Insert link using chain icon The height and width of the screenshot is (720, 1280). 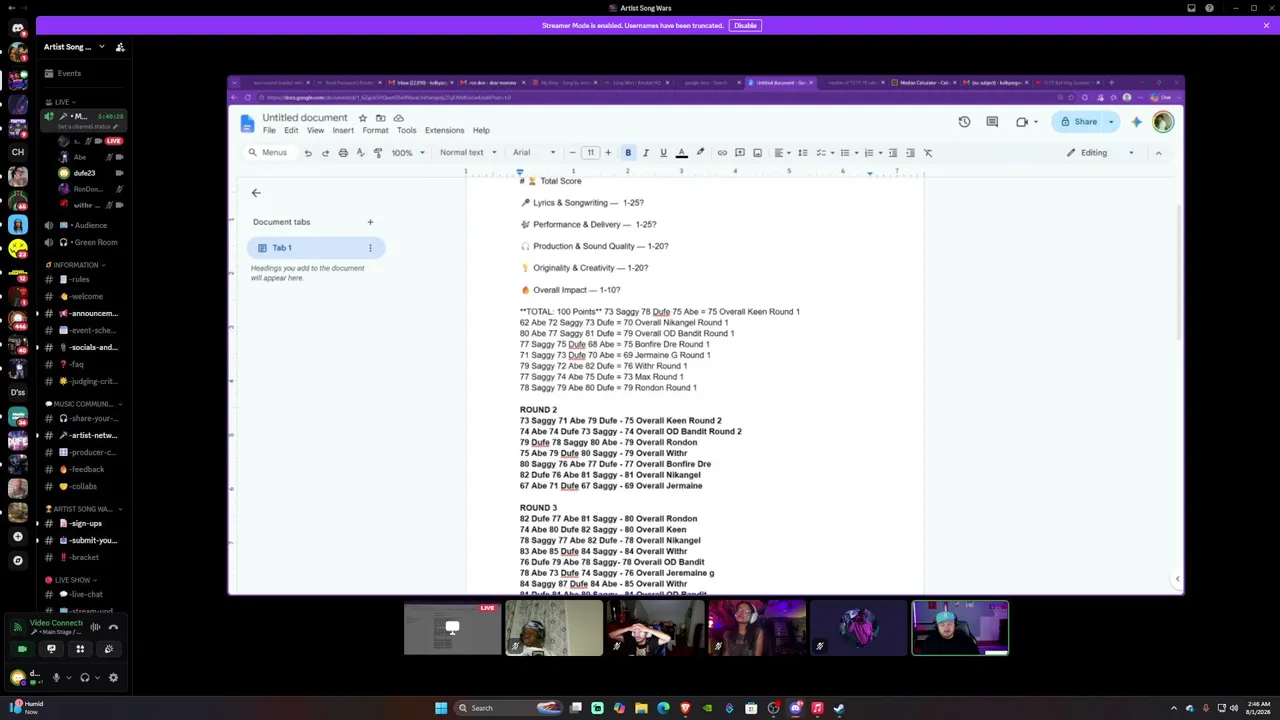coord(722,153)
